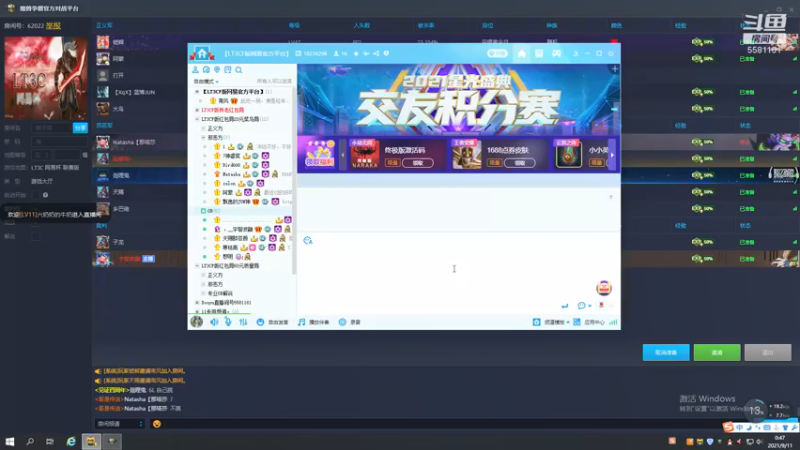Click the network signal strength icon

[613, 322]
